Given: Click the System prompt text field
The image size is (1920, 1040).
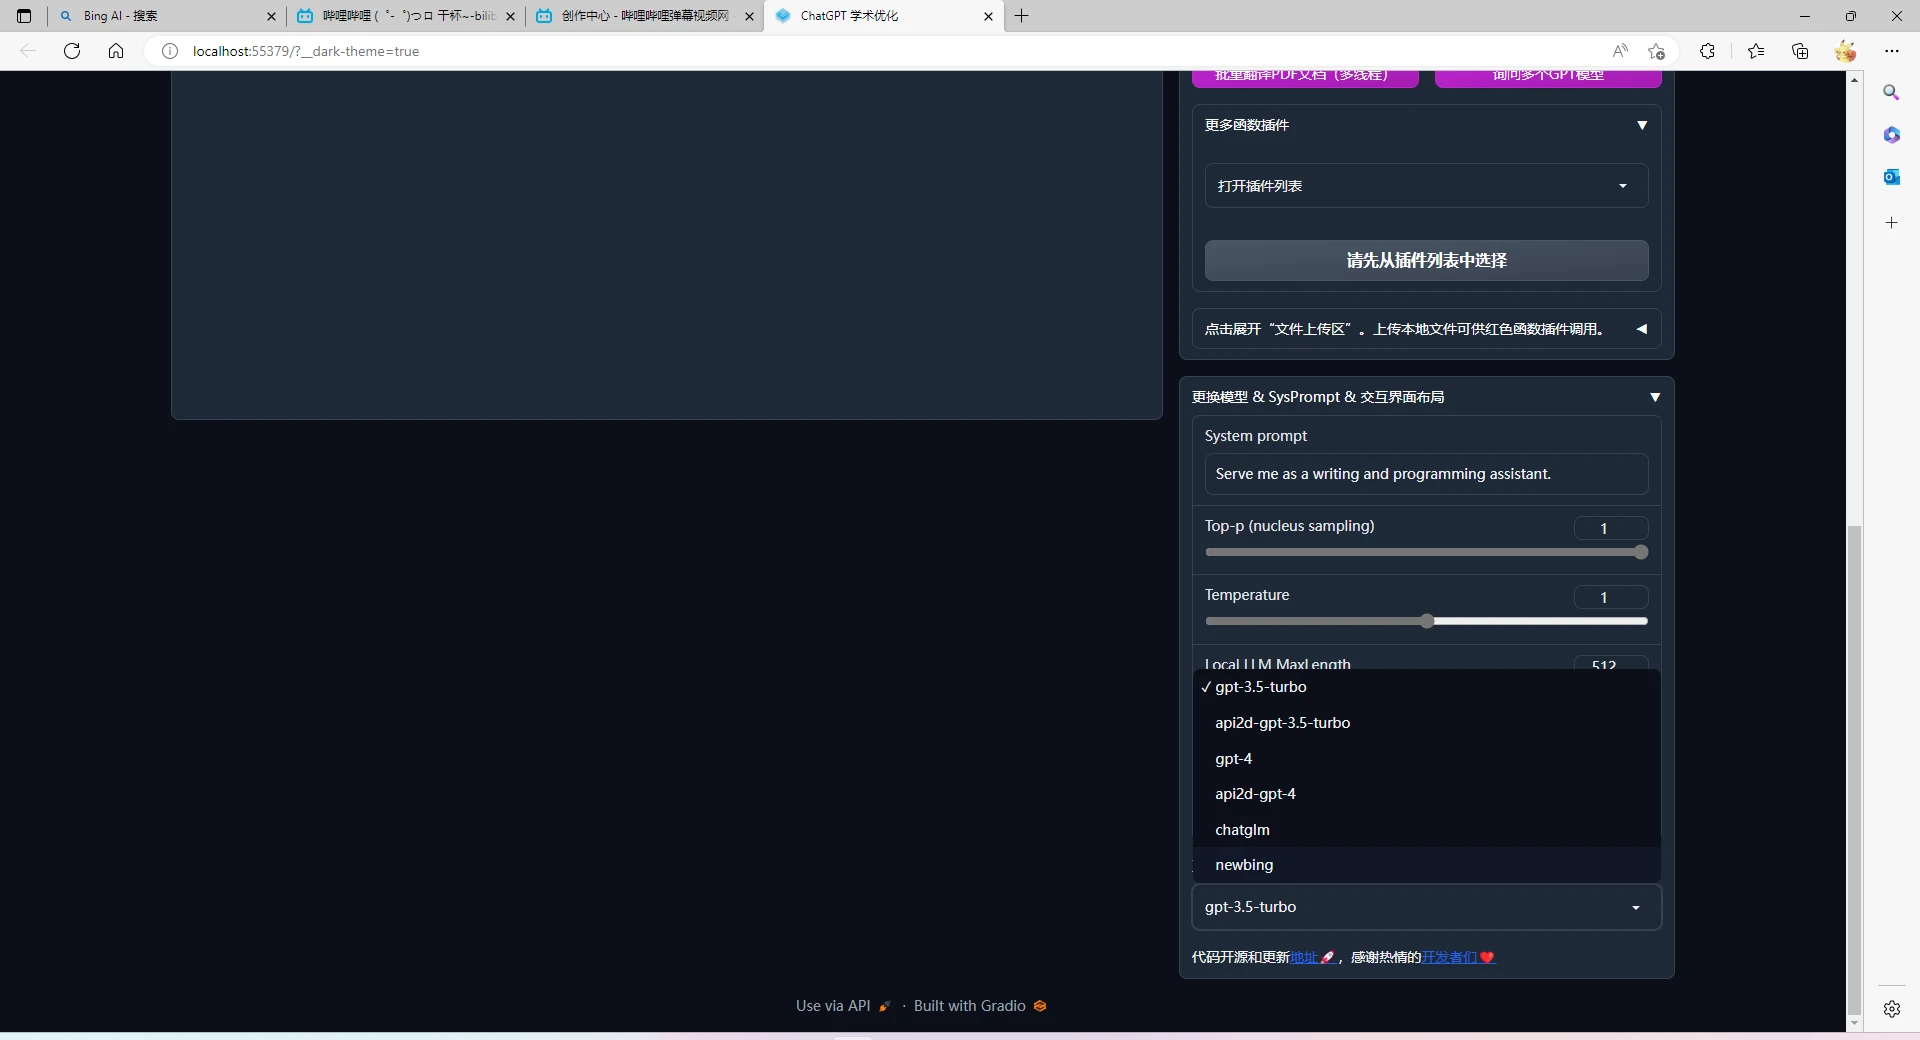Looking at the screenshot, I should point(1426,474).
